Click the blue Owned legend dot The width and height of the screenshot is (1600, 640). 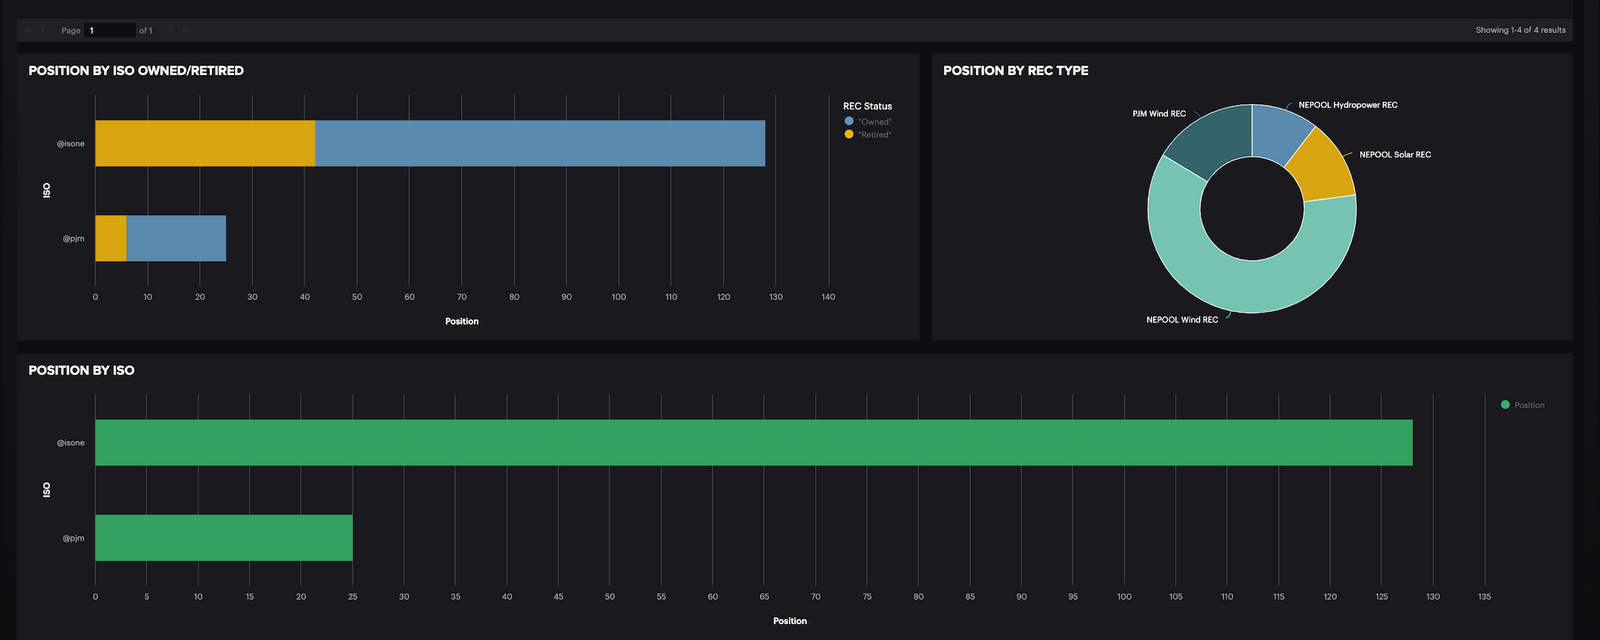849,121
